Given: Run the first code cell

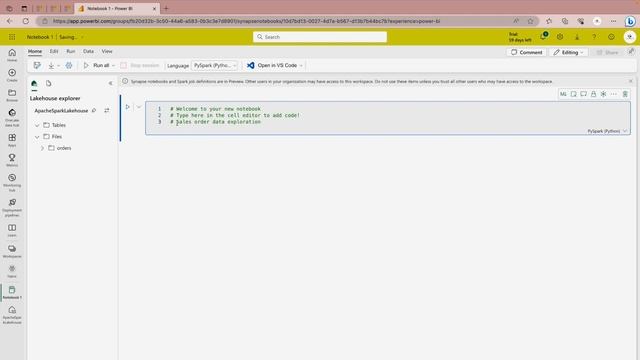Looking at the screenshot, I should coord(127,107).
